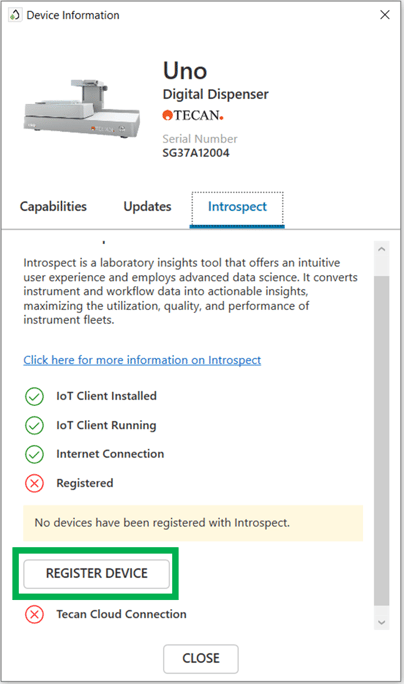Viewport: 404px width, 684px height.
Task: Open the link for more information on Introspect
Action: tap(142, 360)
